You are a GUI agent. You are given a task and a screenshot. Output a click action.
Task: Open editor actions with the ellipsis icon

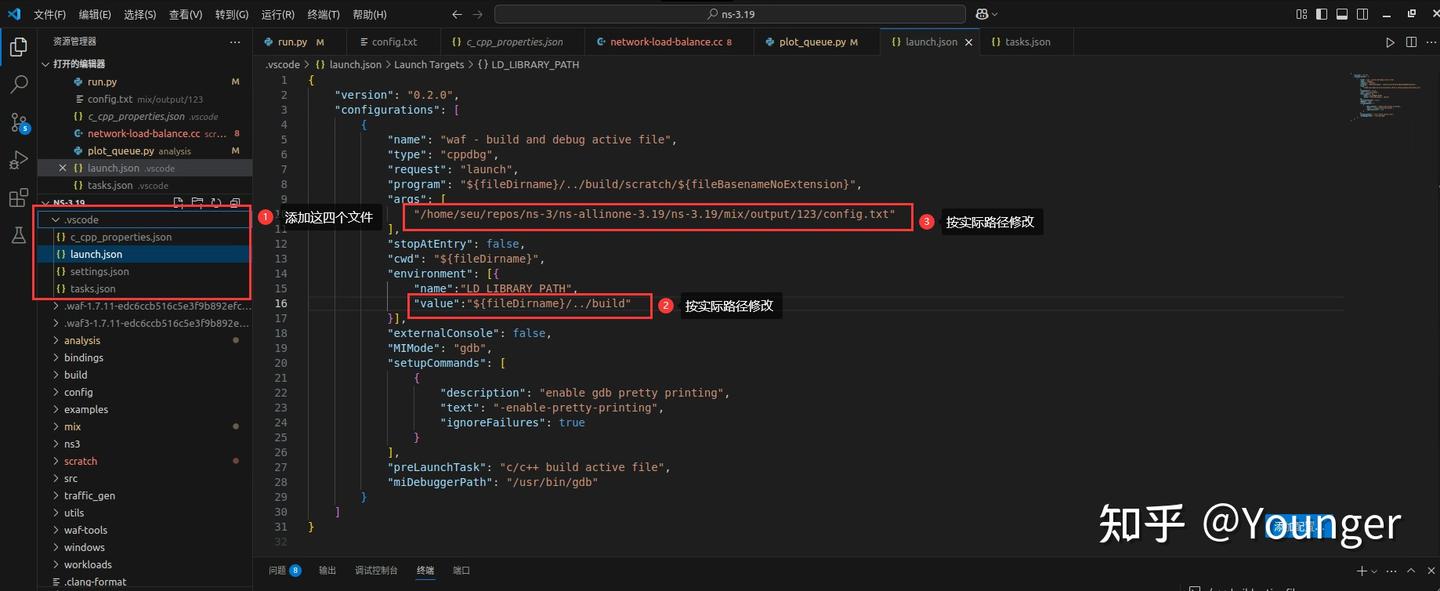coord(1432,42)
